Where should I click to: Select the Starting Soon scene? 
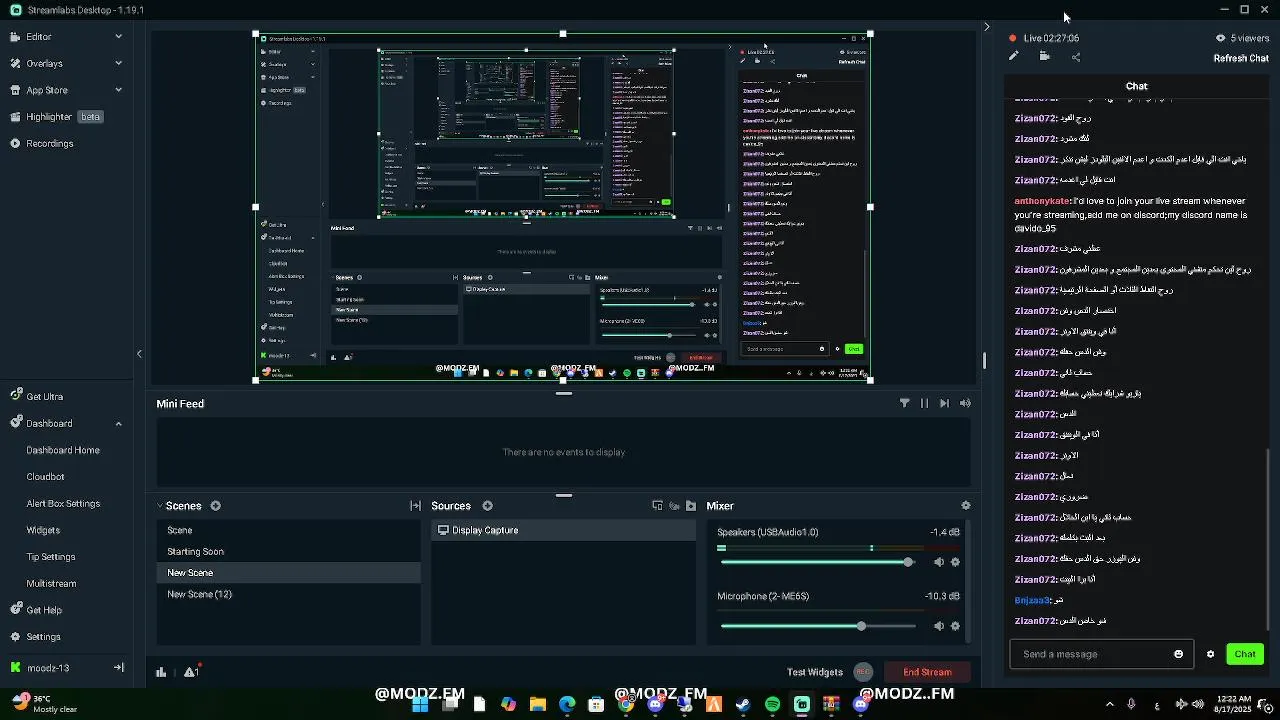(288, 551)
